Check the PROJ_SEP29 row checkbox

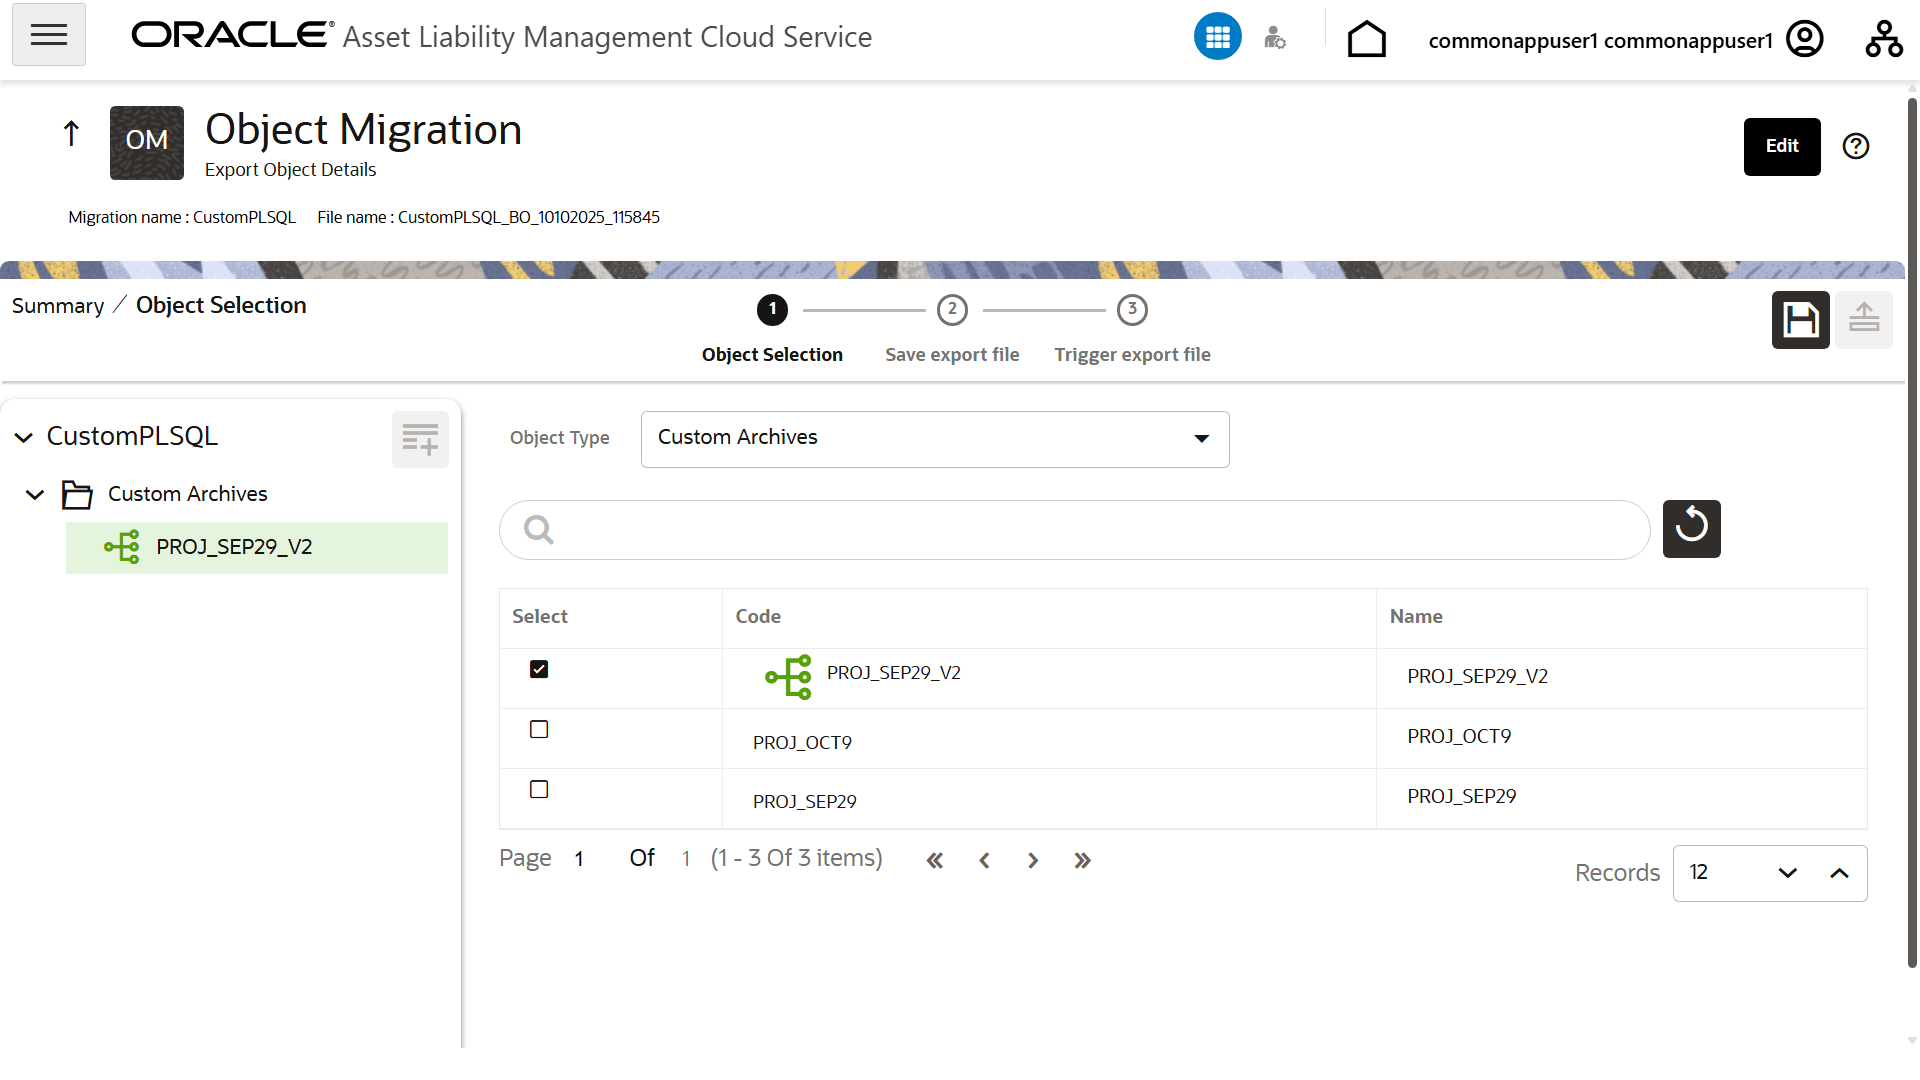(x=539, y=789)
